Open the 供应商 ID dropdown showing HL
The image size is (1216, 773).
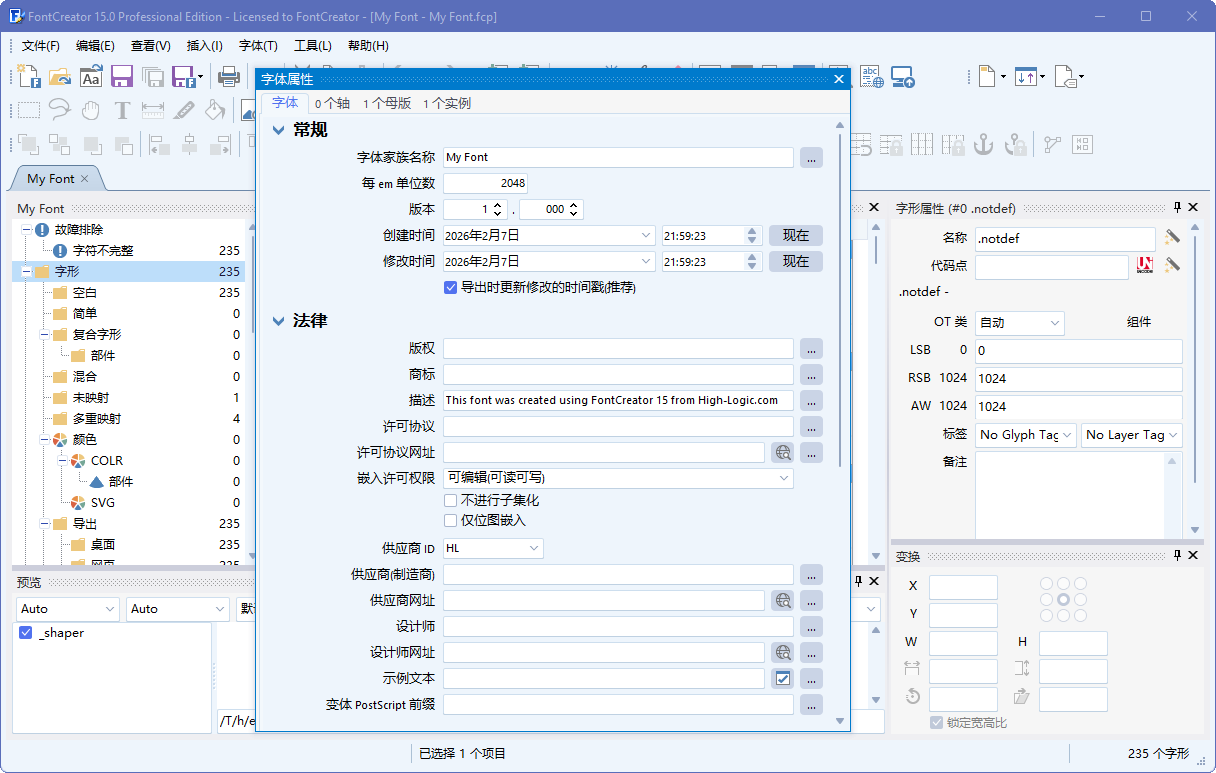pos(534,547)
